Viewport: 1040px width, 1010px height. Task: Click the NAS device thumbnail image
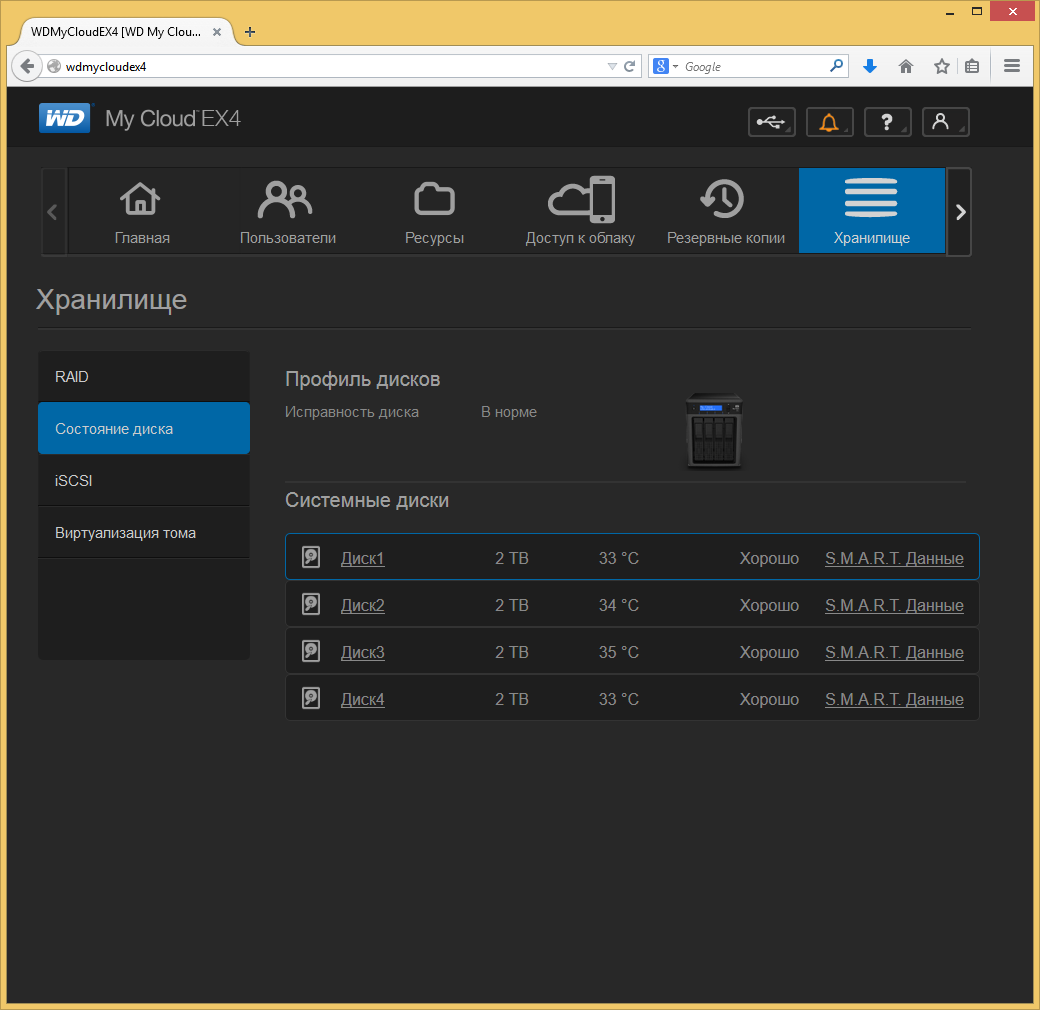click(714, 430)
